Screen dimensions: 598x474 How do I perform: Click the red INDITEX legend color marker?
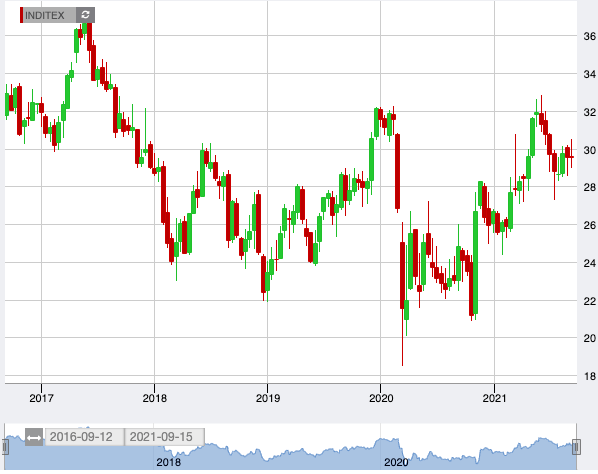point(21,15)
